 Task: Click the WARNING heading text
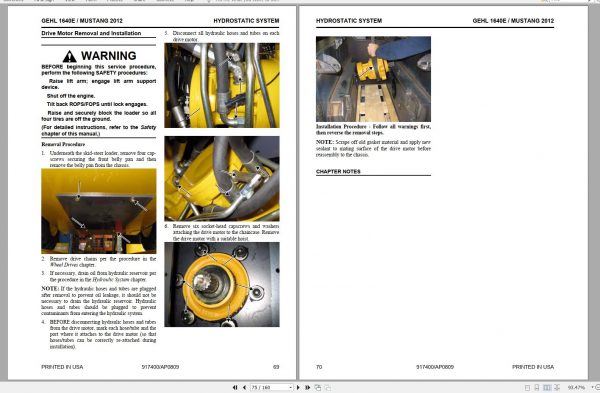pyautogui.click(x=109, y=56)
